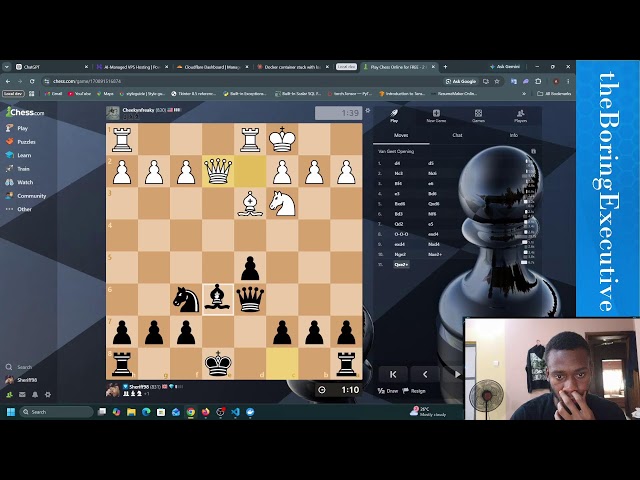The width and height of the screenshot is (640, 480).
Task: Open Community in the sidebar
Action: (x=26, y=196)
